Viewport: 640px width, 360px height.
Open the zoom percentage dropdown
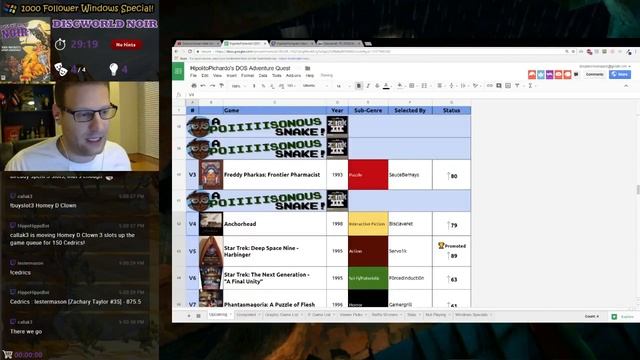239,86
